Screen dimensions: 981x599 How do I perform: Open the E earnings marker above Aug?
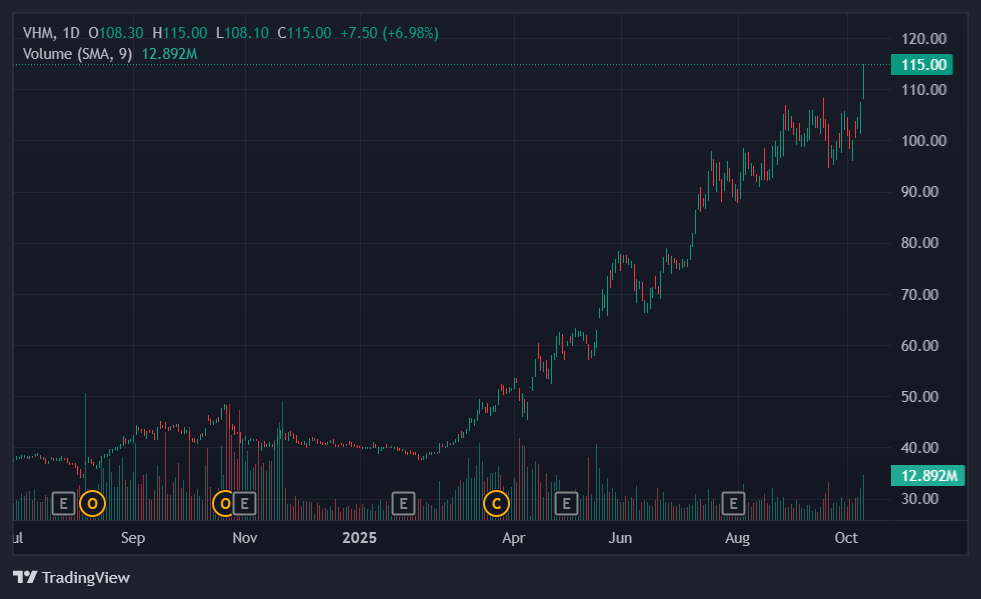coord(734,503)
